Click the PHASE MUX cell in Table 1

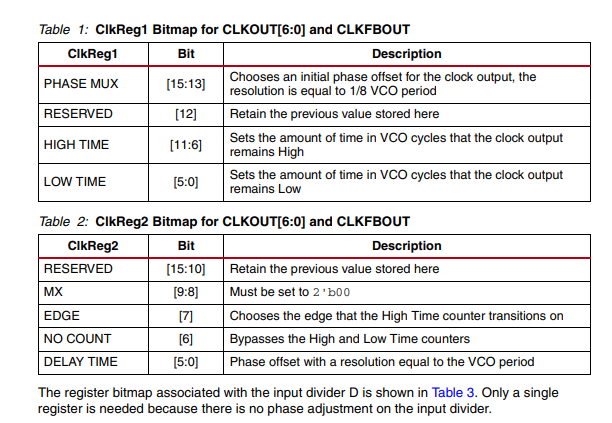(x=81, y=84)
